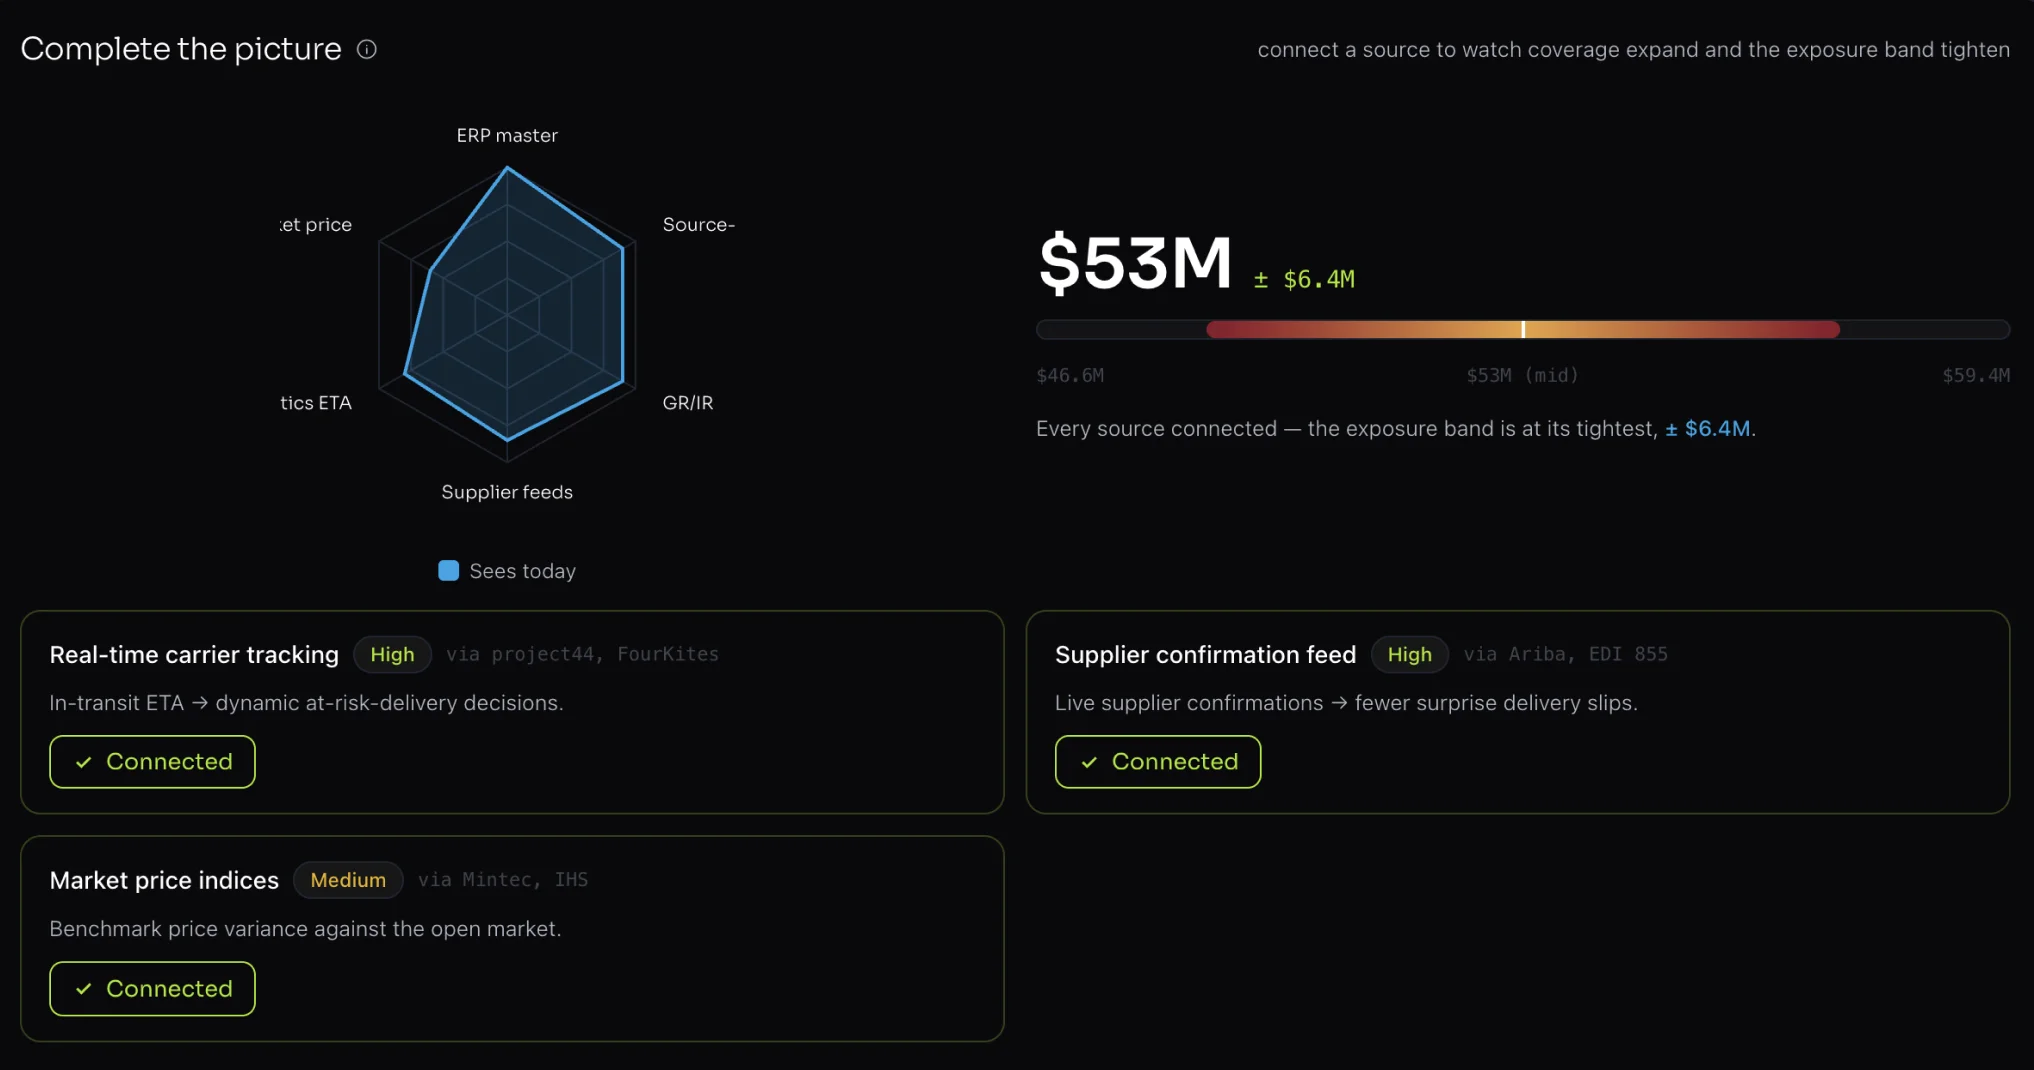Click the Supplier feeds radar axis label

pyautogui.click(x=507, y=492)
